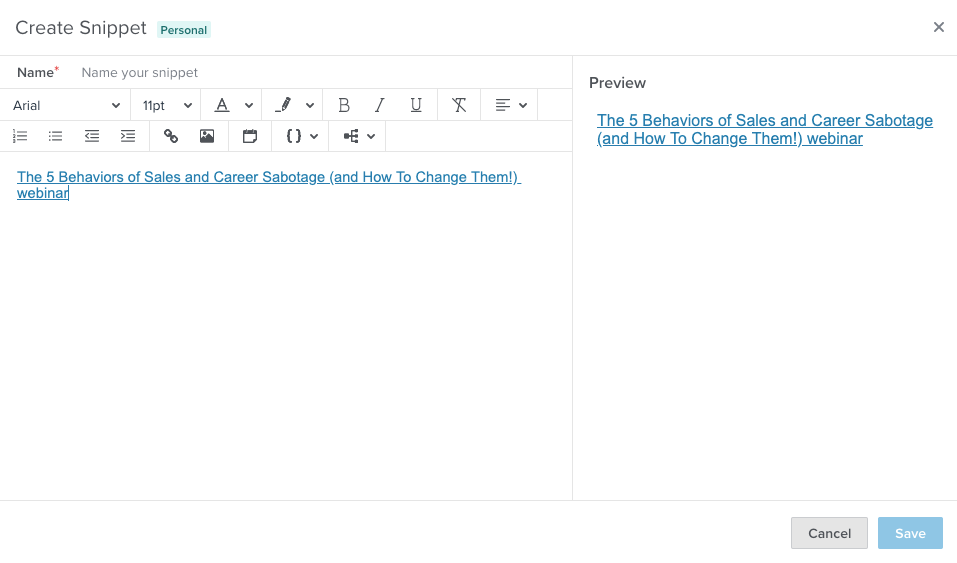Click the calendar icon in toolbar

point(250,136)
